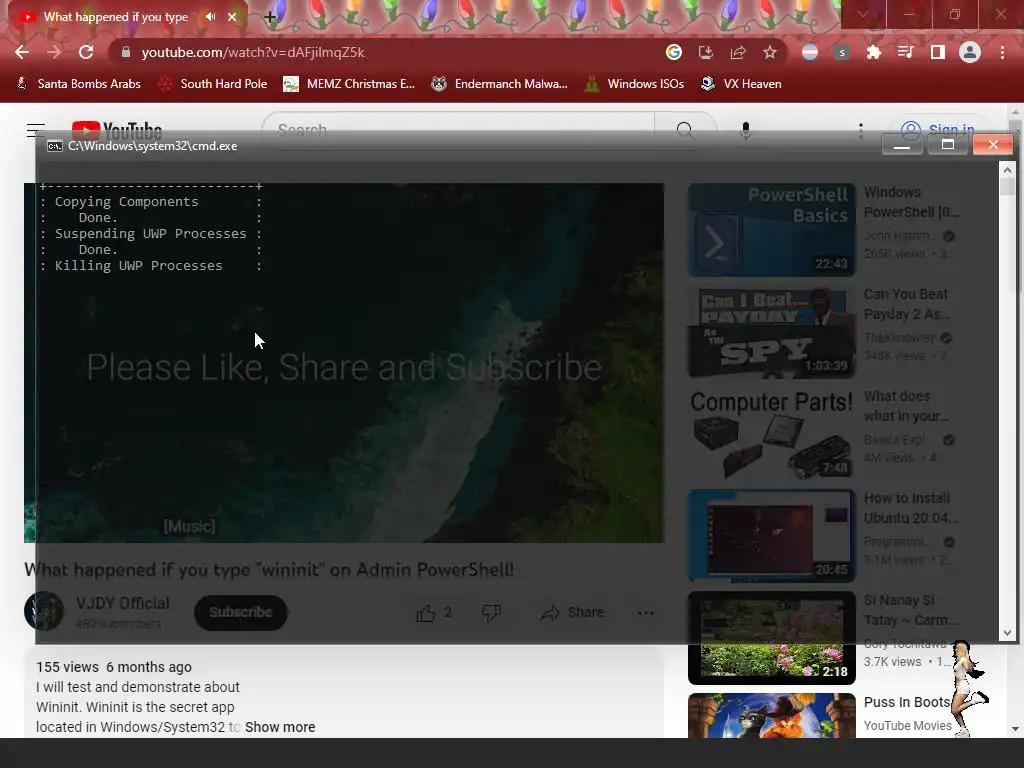Screen dimensions: 1024x768
Task: Search by voice with microphone icon
Action: (x=746, y=130)
